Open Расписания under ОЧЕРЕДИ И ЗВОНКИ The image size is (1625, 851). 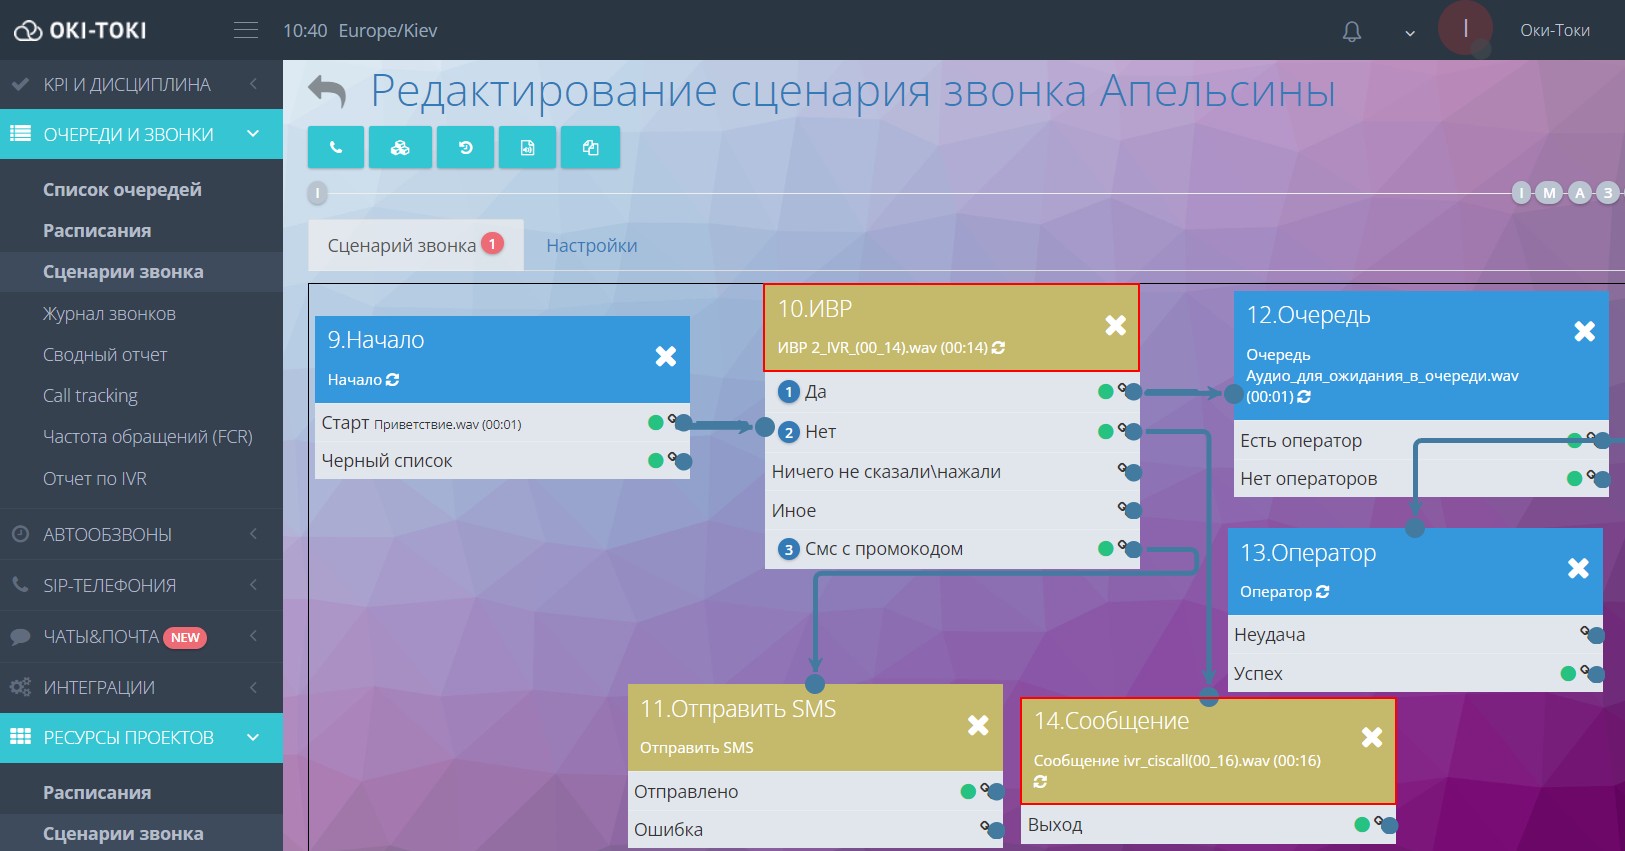pos(97,230)
